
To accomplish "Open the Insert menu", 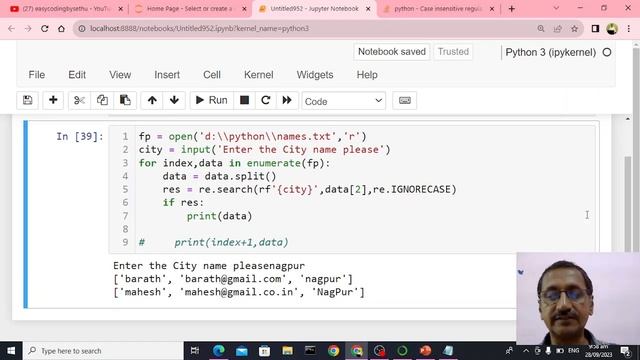I will (x=167, y=75).
